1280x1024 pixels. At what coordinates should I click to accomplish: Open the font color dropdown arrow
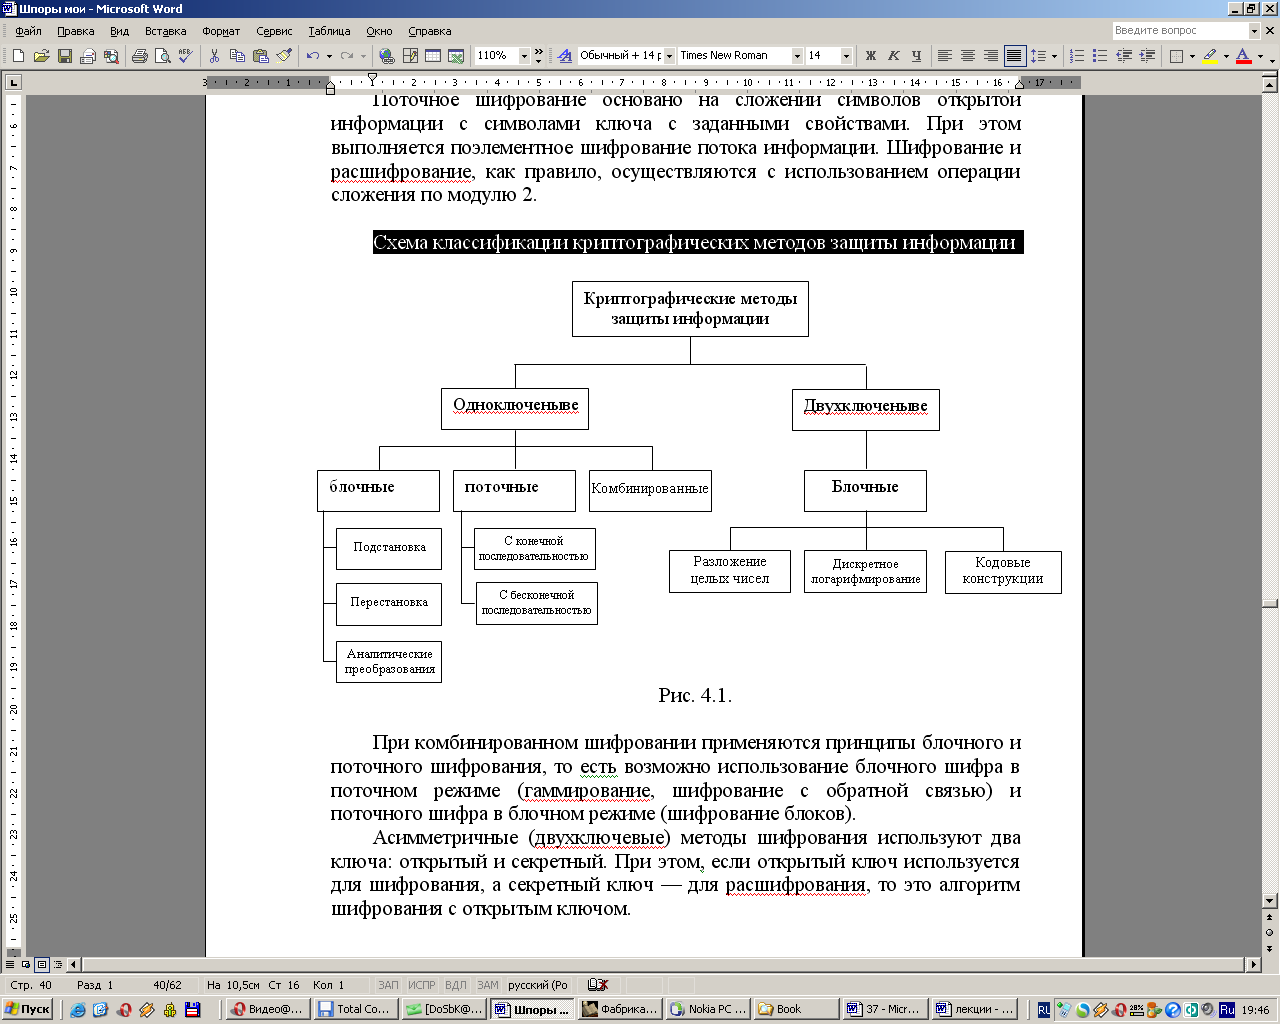pos(1259,56)
